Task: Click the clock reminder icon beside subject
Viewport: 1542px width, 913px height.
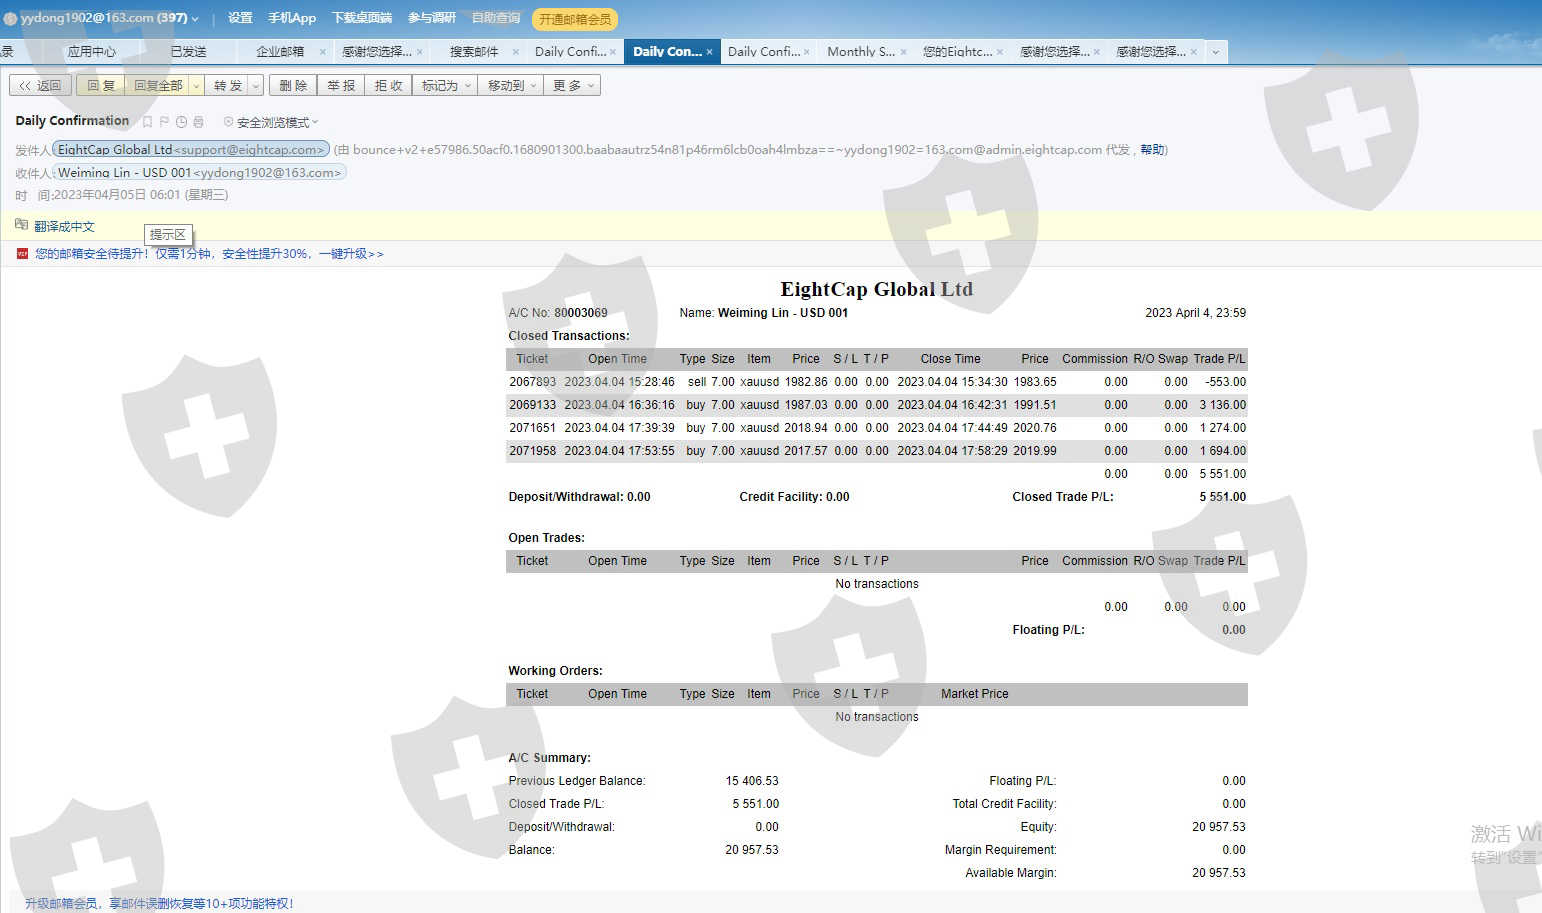Action: tap(181, 122)
